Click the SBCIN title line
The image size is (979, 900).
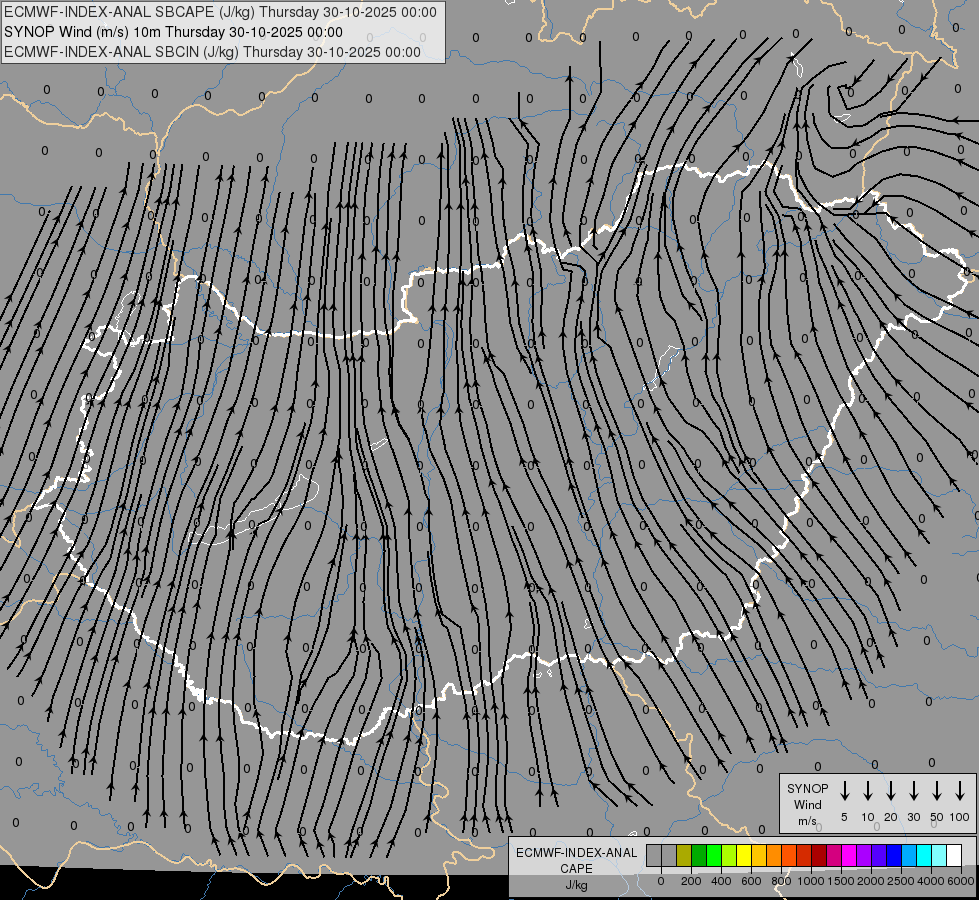212,52
